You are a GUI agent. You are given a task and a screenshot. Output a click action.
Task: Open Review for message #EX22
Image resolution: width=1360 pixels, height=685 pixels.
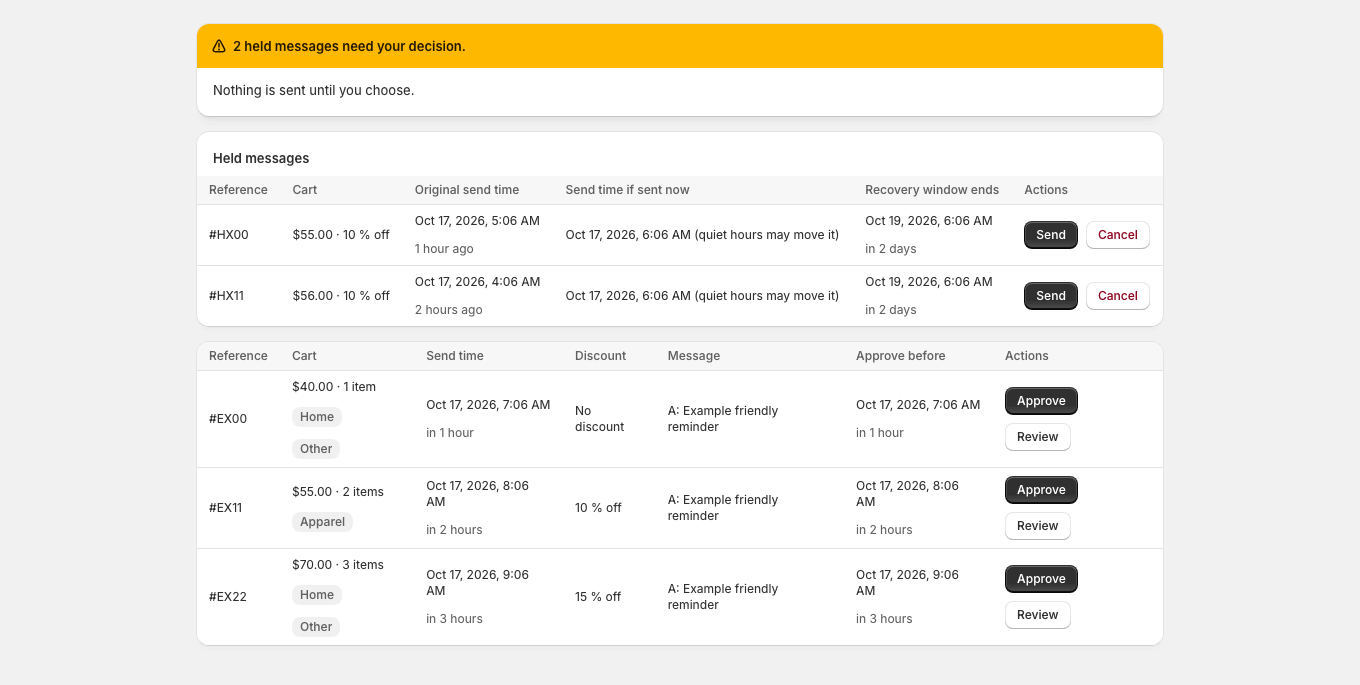click(x=1038, y=615)
